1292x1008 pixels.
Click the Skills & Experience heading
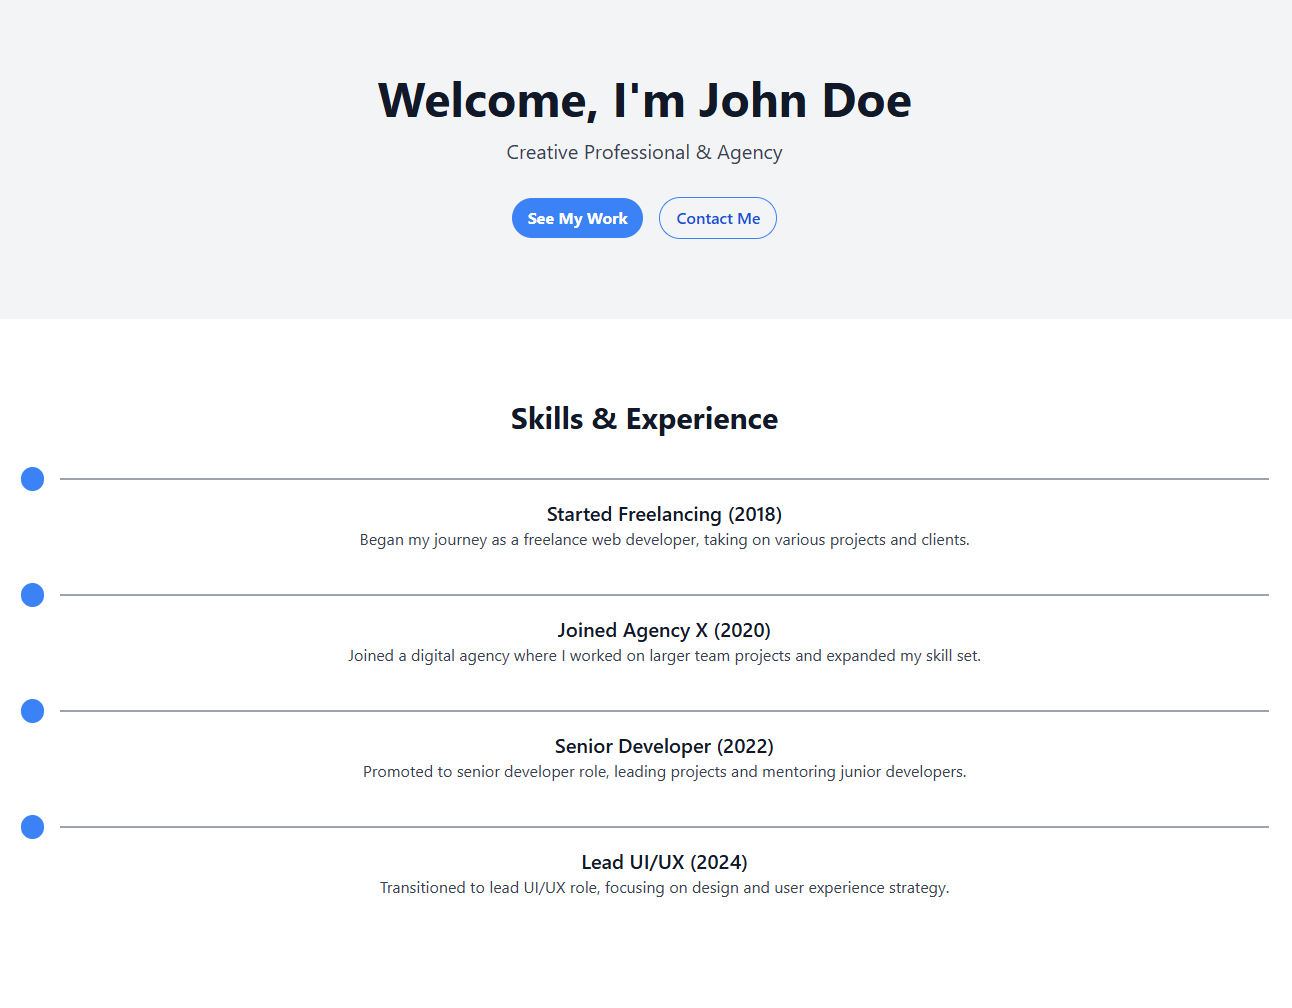[645, 418]
